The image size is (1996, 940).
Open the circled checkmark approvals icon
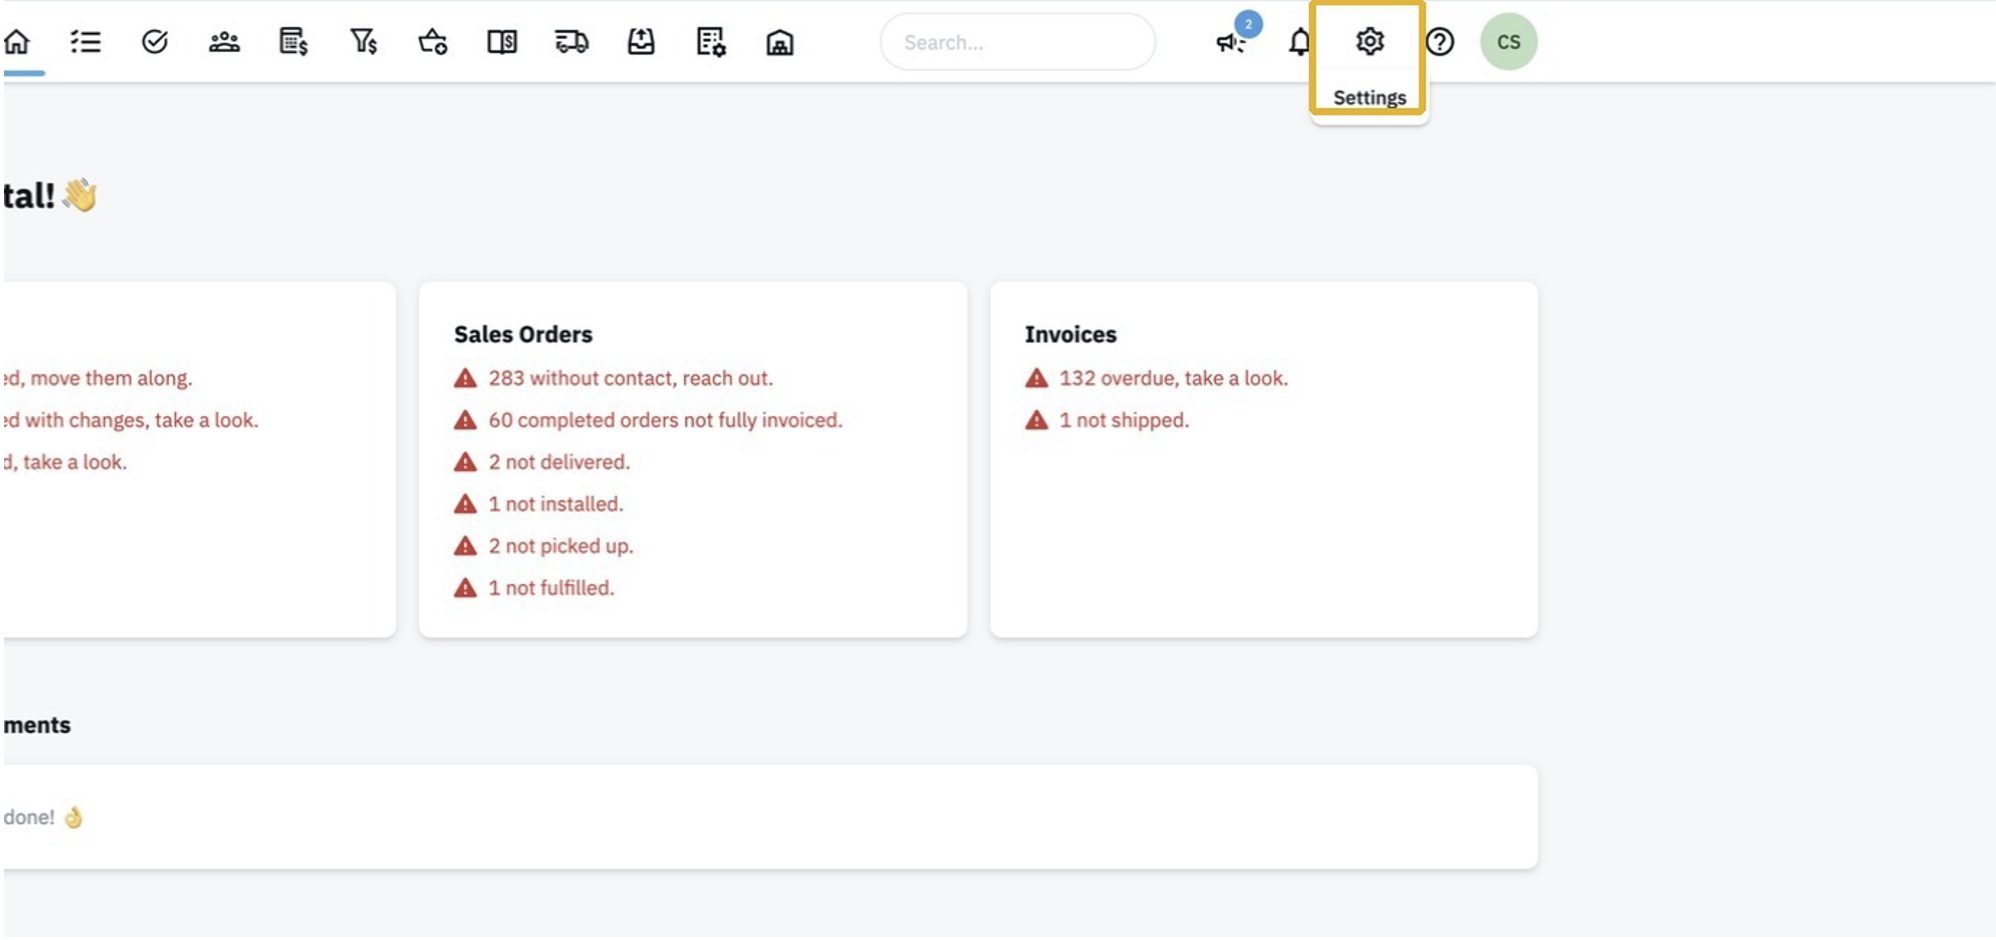[155, 42]
